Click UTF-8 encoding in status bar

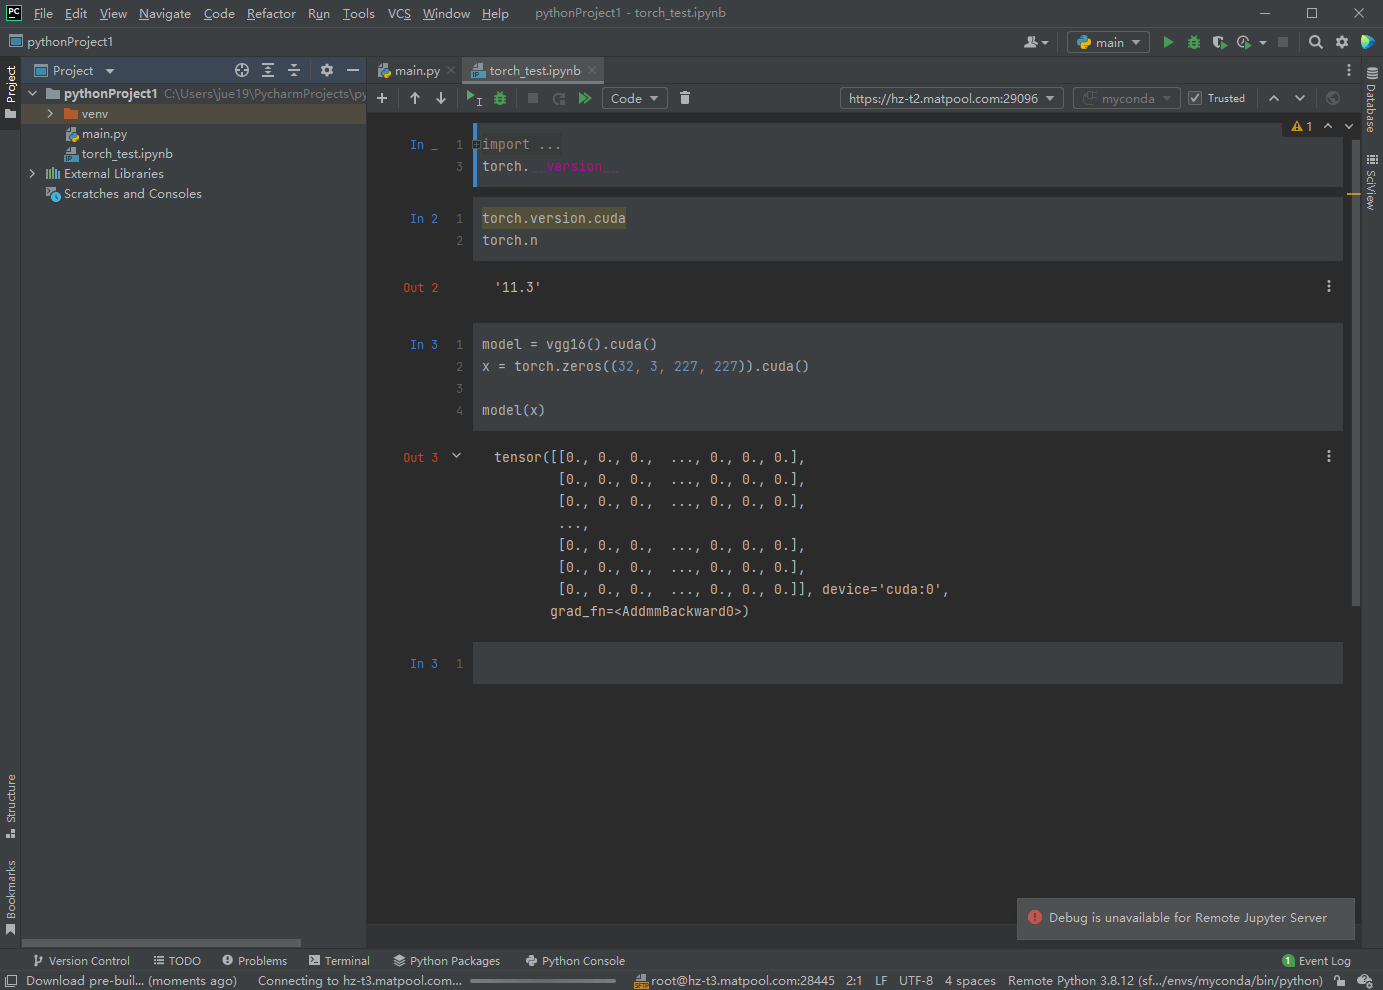(x=916, y=981)
